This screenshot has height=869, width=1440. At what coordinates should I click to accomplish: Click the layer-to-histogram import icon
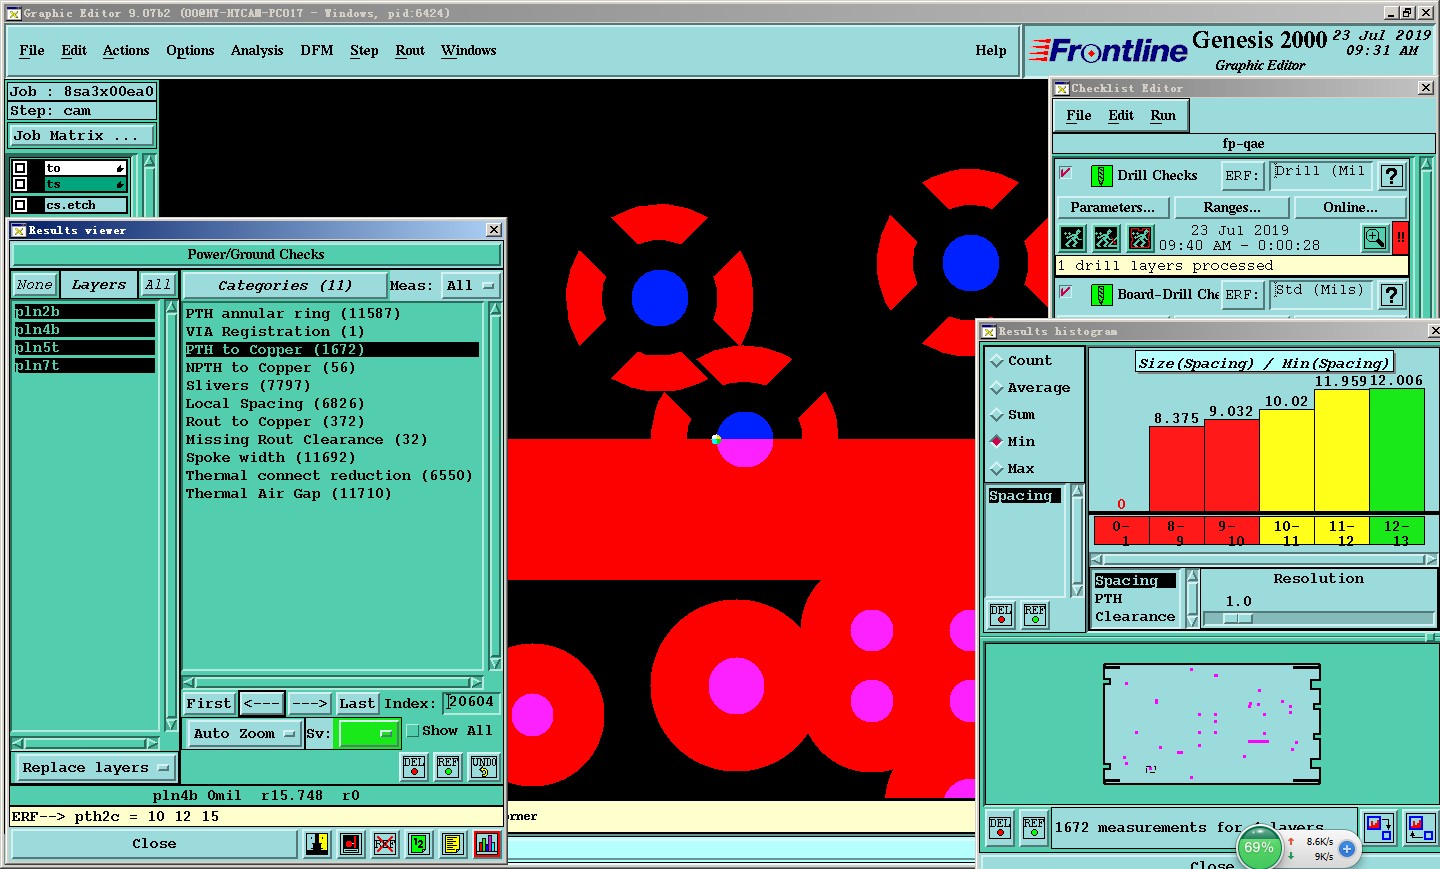(1420, 827)
